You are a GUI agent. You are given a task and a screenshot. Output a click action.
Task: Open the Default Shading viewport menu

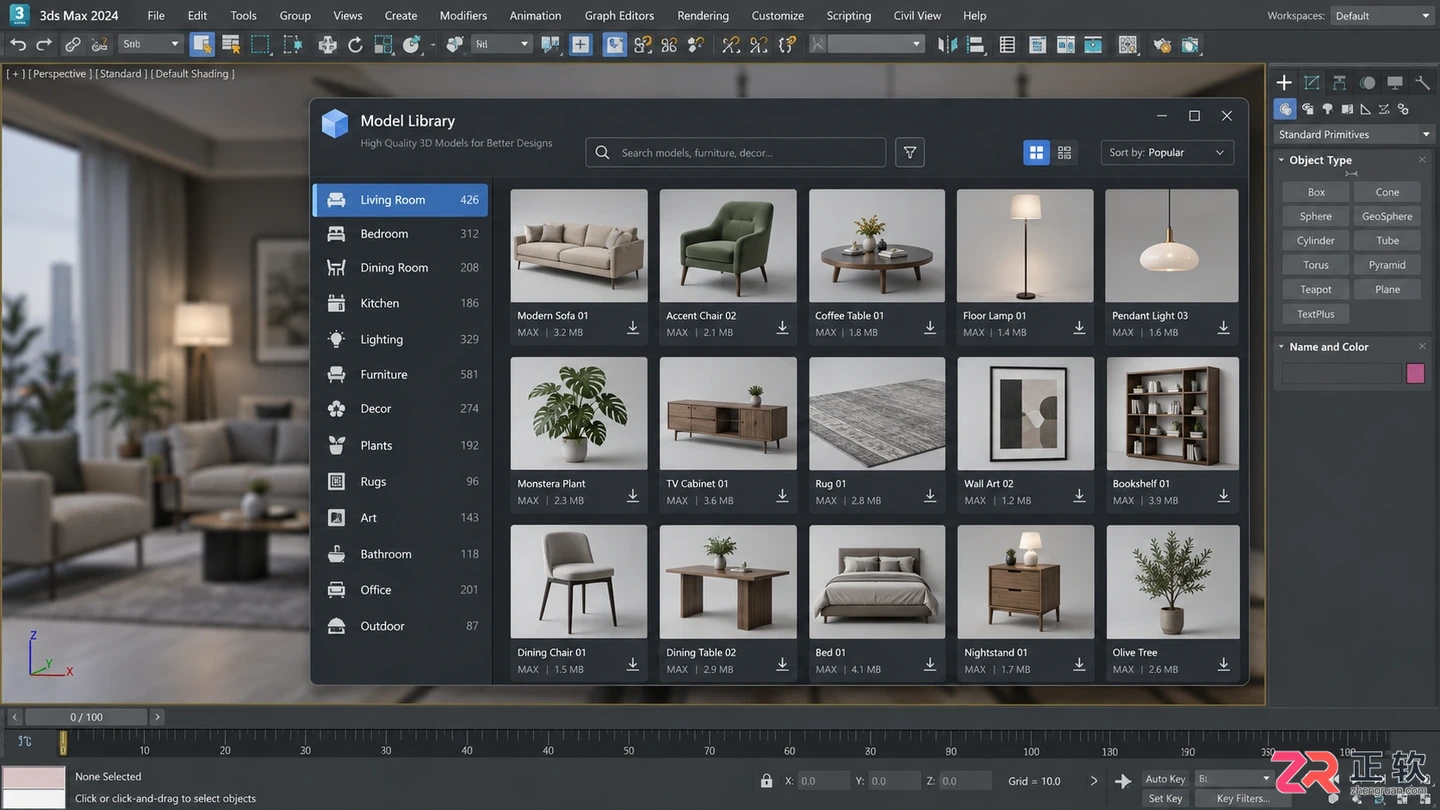[194, 74]
